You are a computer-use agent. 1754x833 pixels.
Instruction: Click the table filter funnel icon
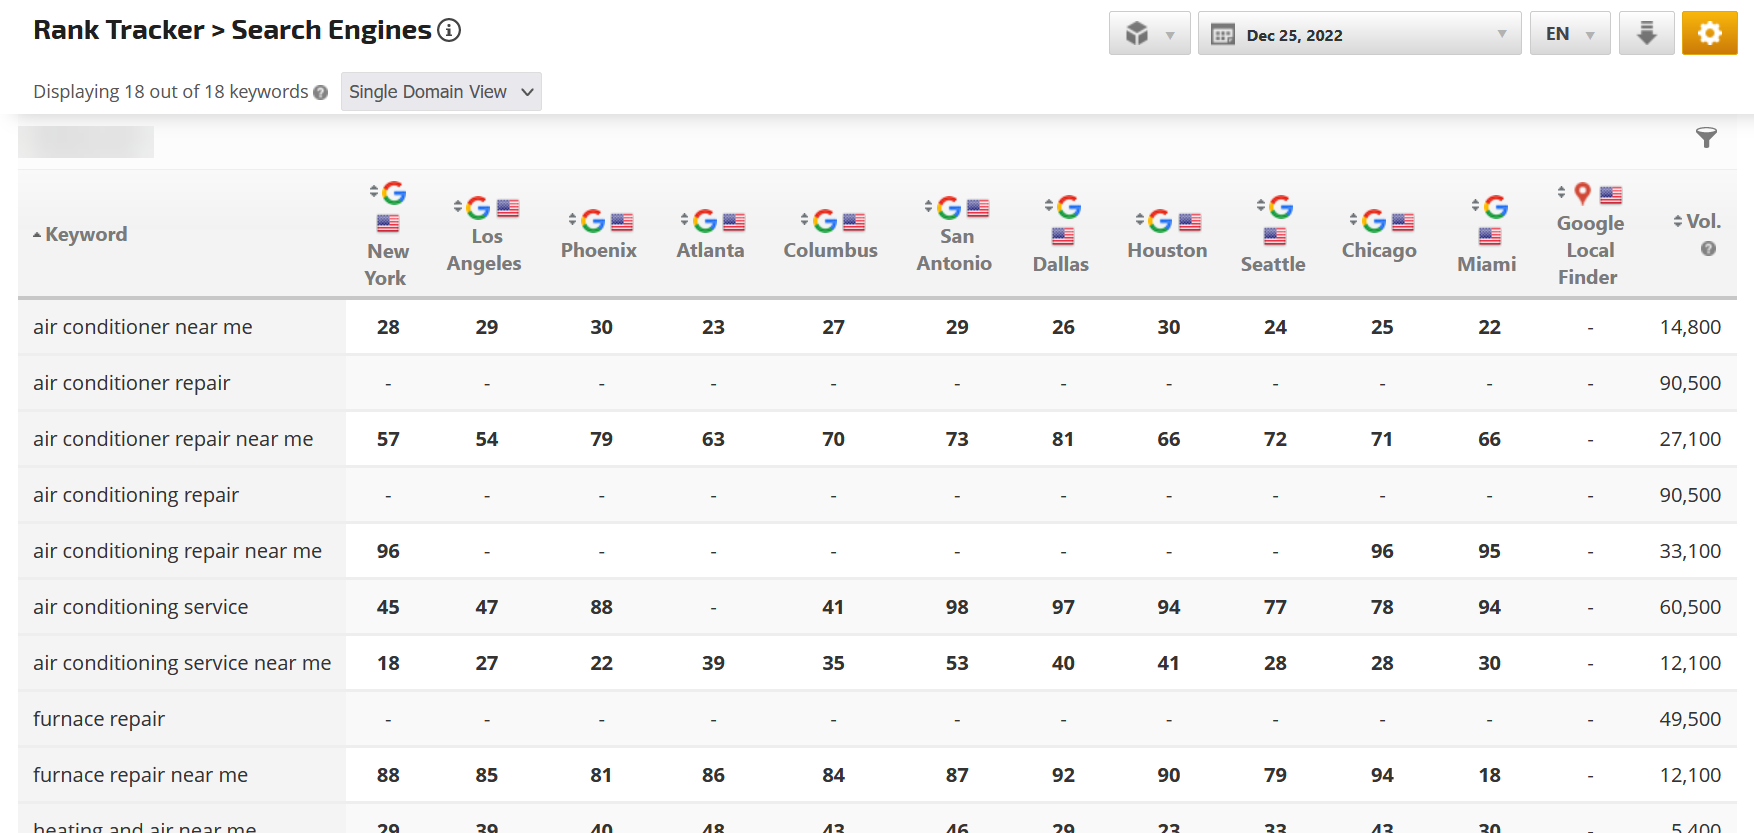coord(1706,138)
